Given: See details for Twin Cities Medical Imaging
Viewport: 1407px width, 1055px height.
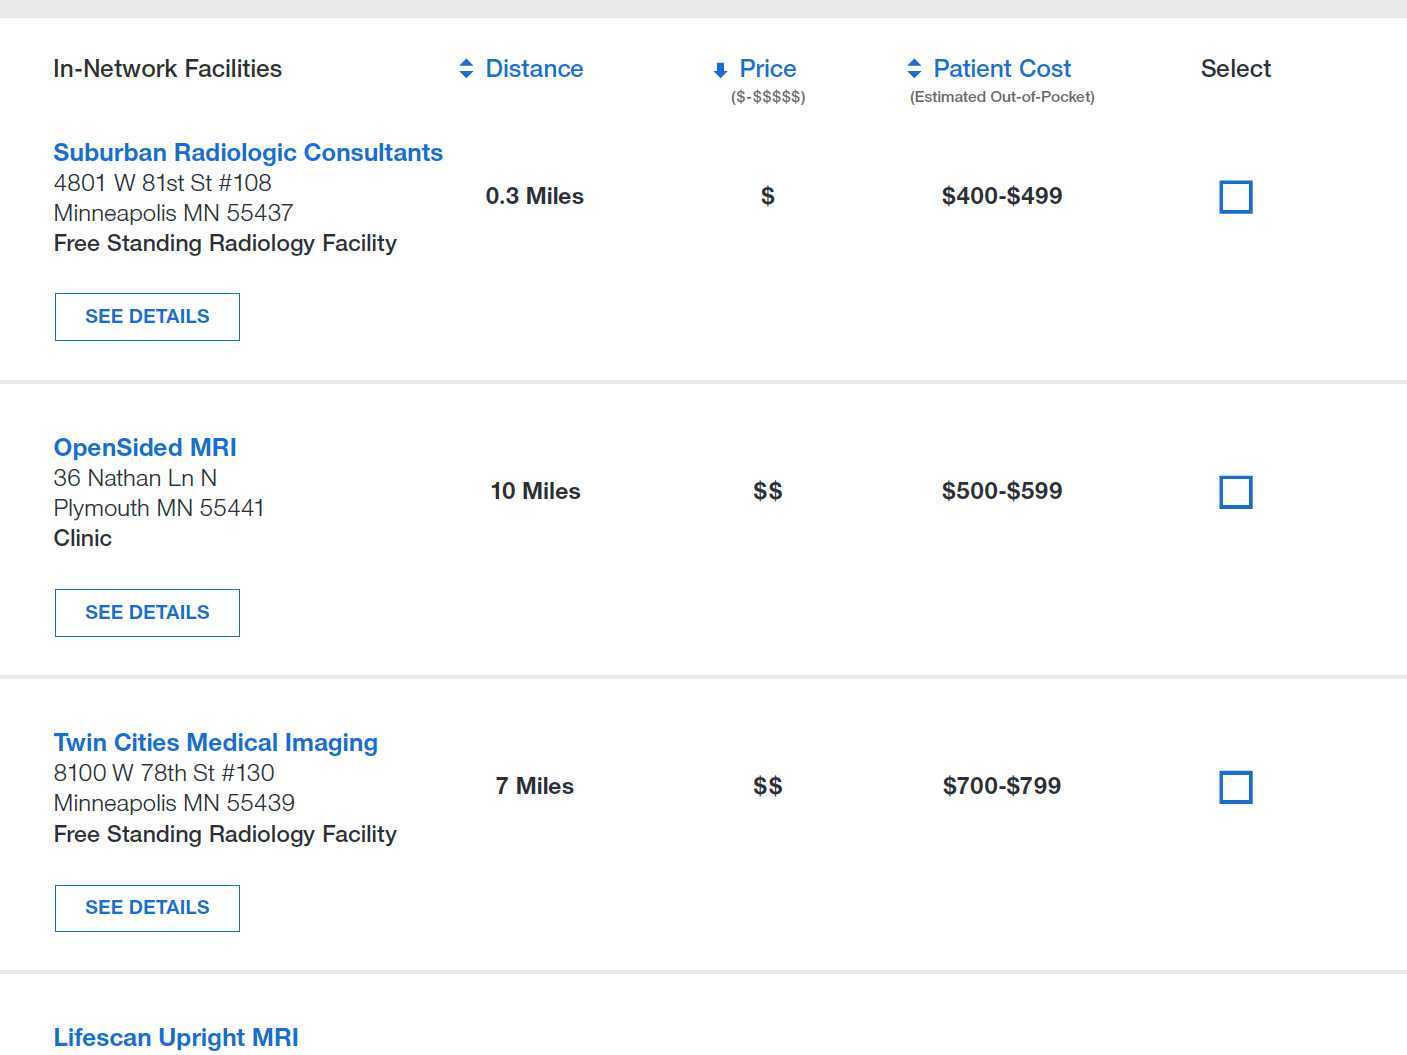Looking at the screenshot, I should point(147,908).
